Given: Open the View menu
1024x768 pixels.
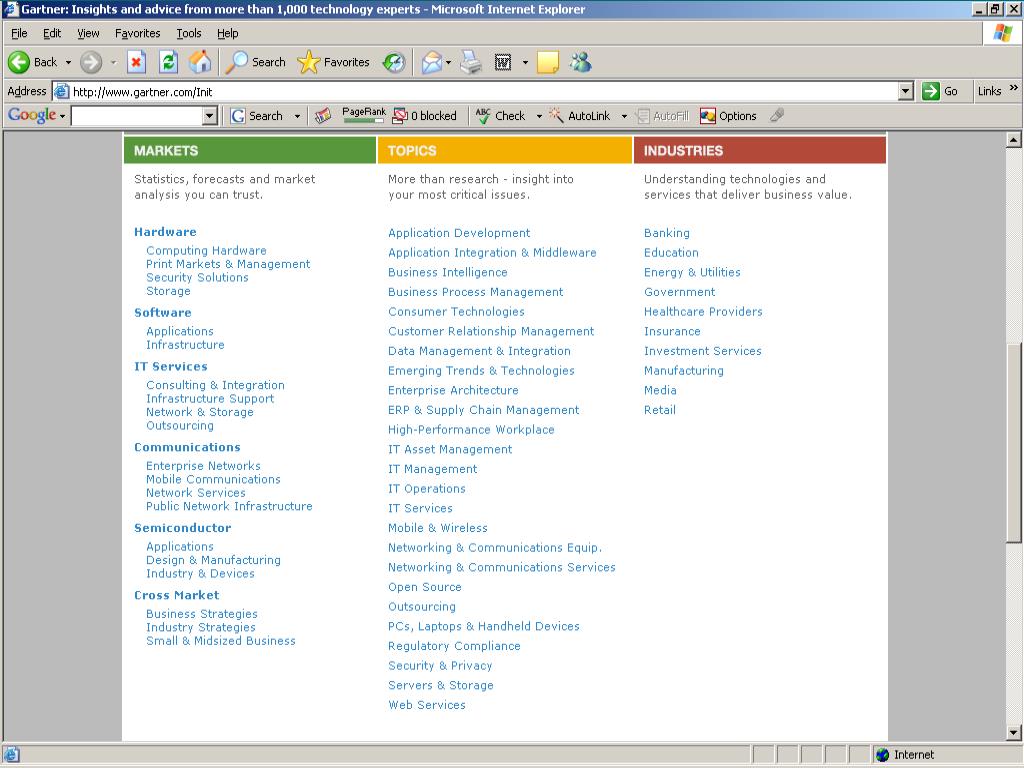Looking at the screenshot, I should coord(88,33).
